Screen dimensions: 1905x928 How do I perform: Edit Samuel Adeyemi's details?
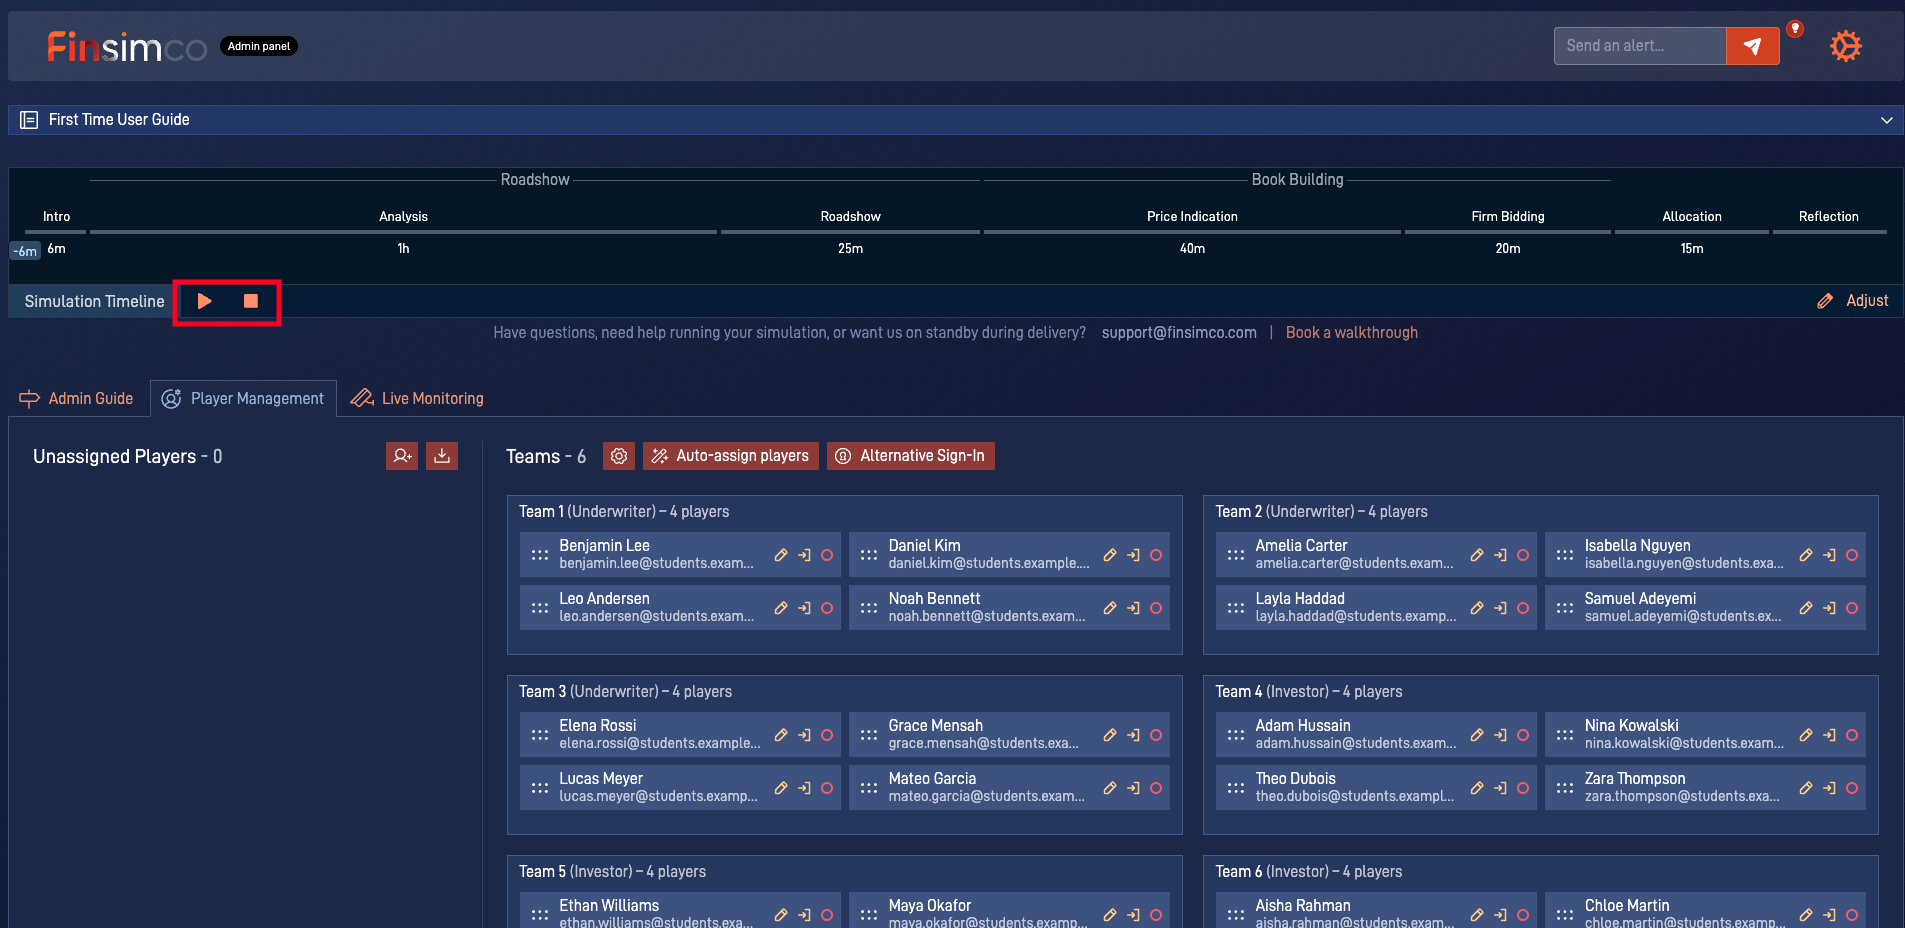tap(1806, 608)
